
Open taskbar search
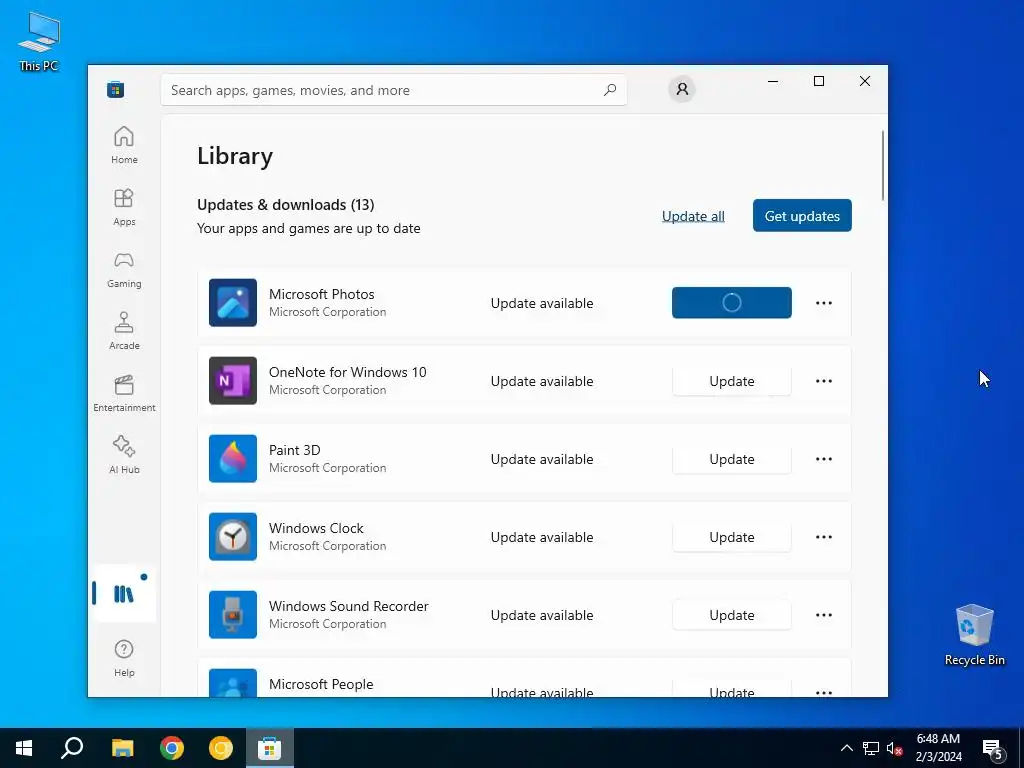point(72,748)
